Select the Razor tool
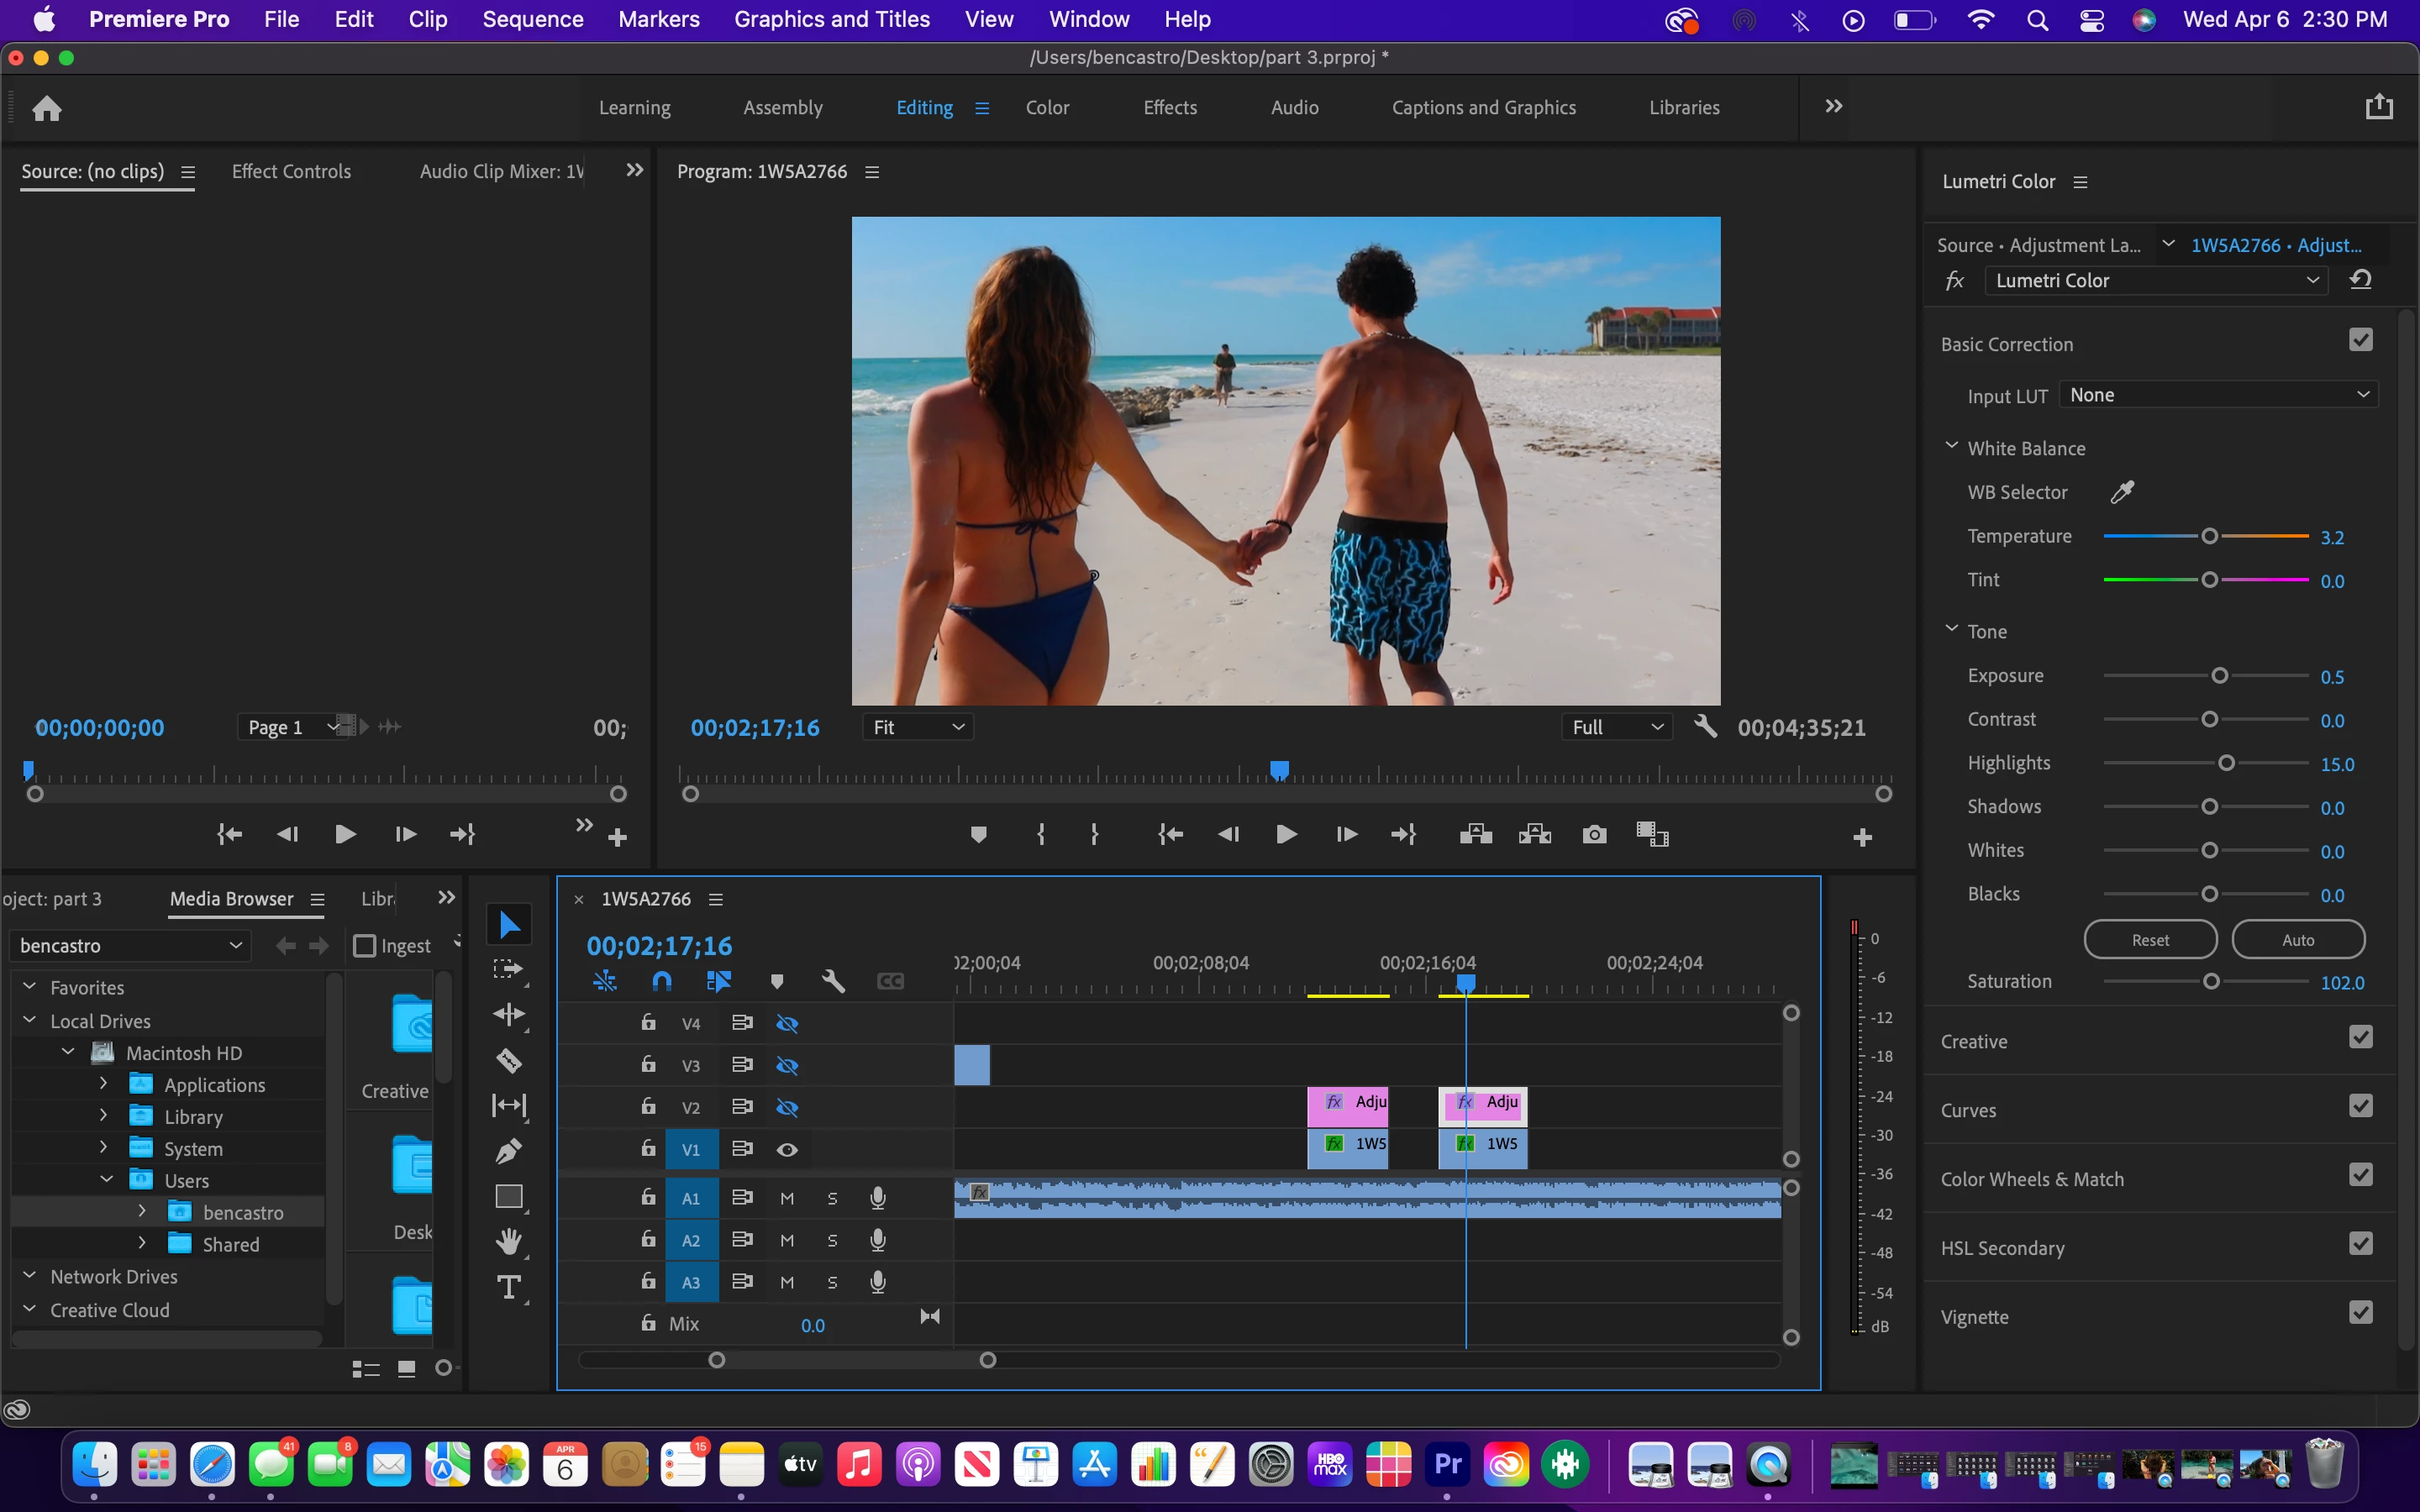The width and height of the screenshot is (2420, 1512). tap(509, 1060)
